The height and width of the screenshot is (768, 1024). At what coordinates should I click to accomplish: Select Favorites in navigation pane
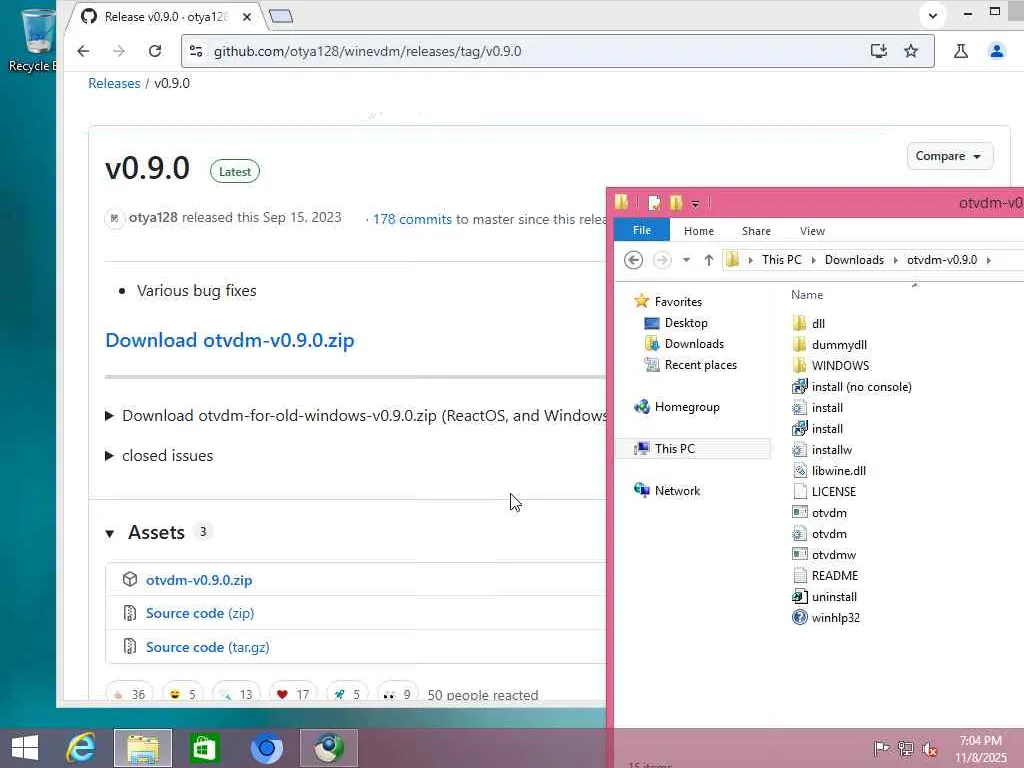(x=678, y=302)
